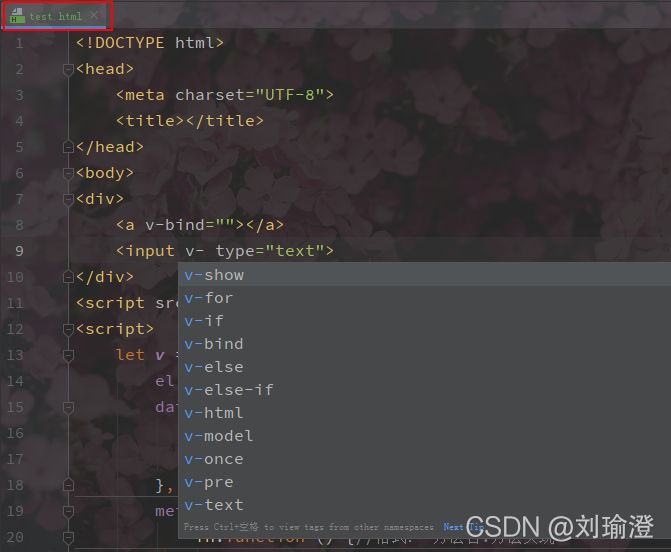Collapse the function fold on line 20
Screen dimensions: 671x552
(x=68, y=537)
